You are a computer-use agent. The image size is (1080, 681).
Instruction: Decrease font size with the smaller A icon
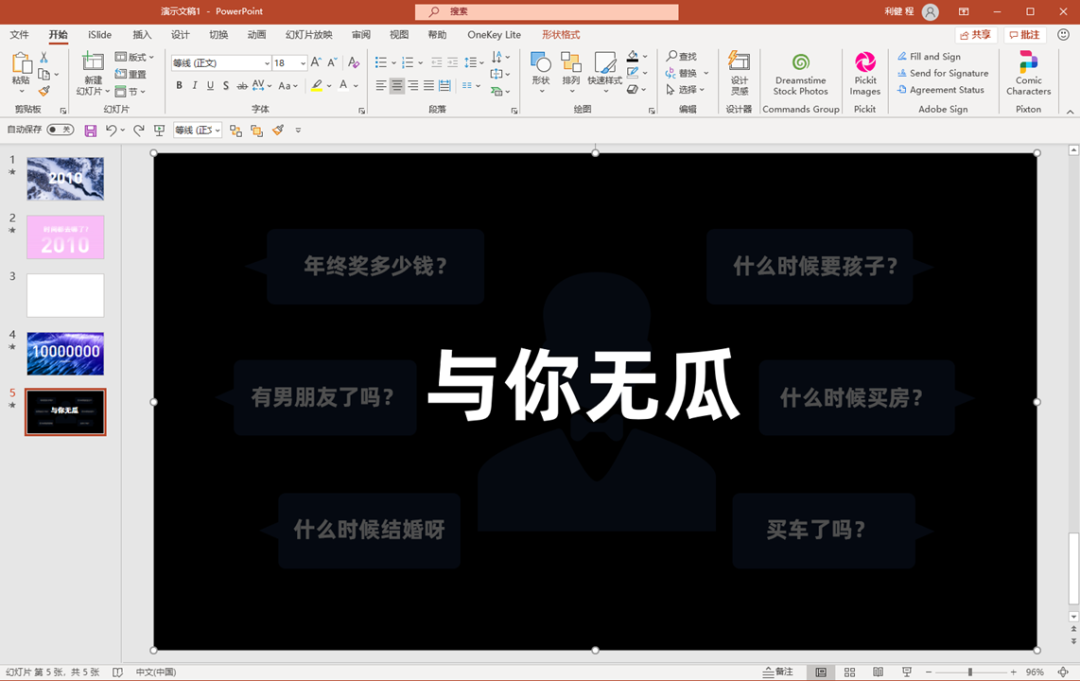tap(332, 63)
